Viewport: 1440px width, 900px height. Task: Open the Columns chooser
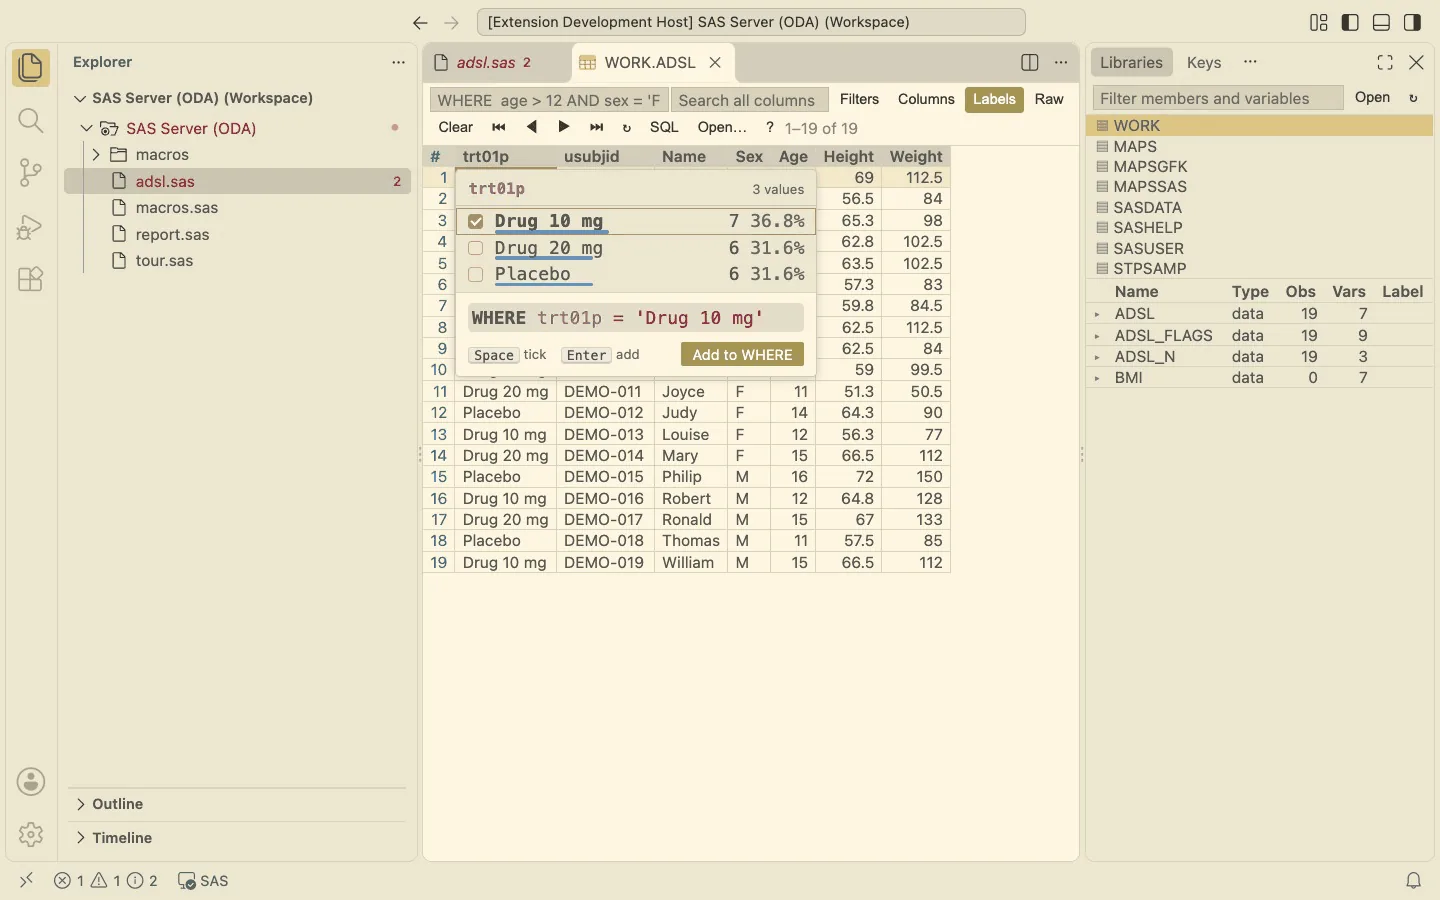click(x=926, y=99)
